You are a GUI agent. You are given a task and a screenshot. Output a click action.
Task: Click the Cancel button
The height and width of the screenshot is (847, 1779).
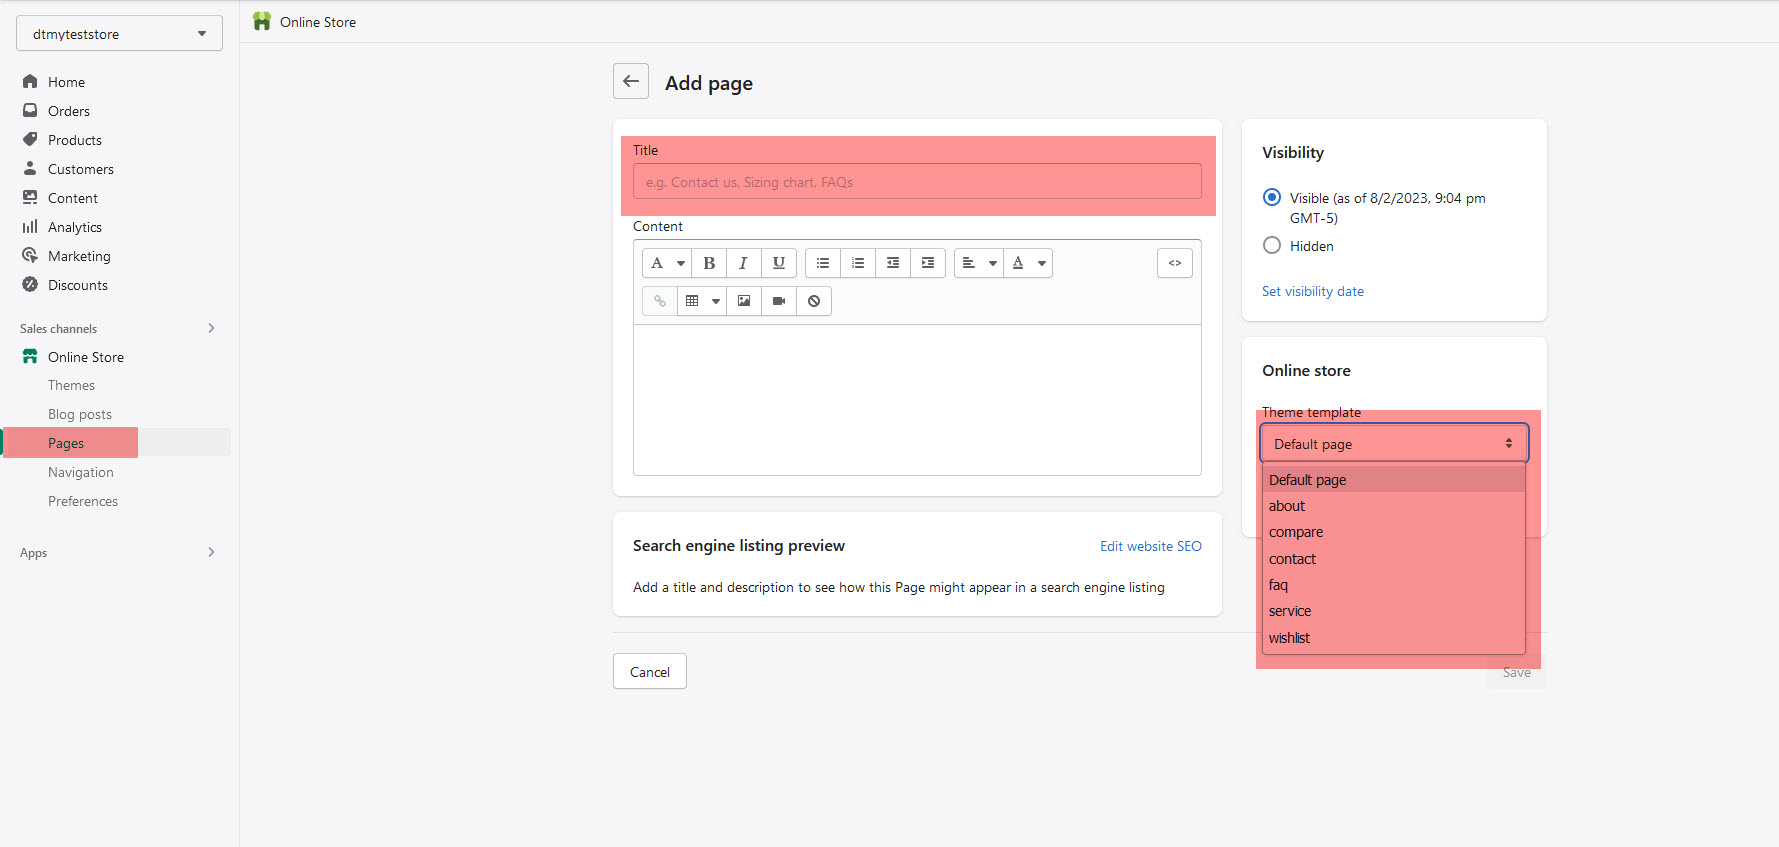pyautogui.click(x=649, y=672)
